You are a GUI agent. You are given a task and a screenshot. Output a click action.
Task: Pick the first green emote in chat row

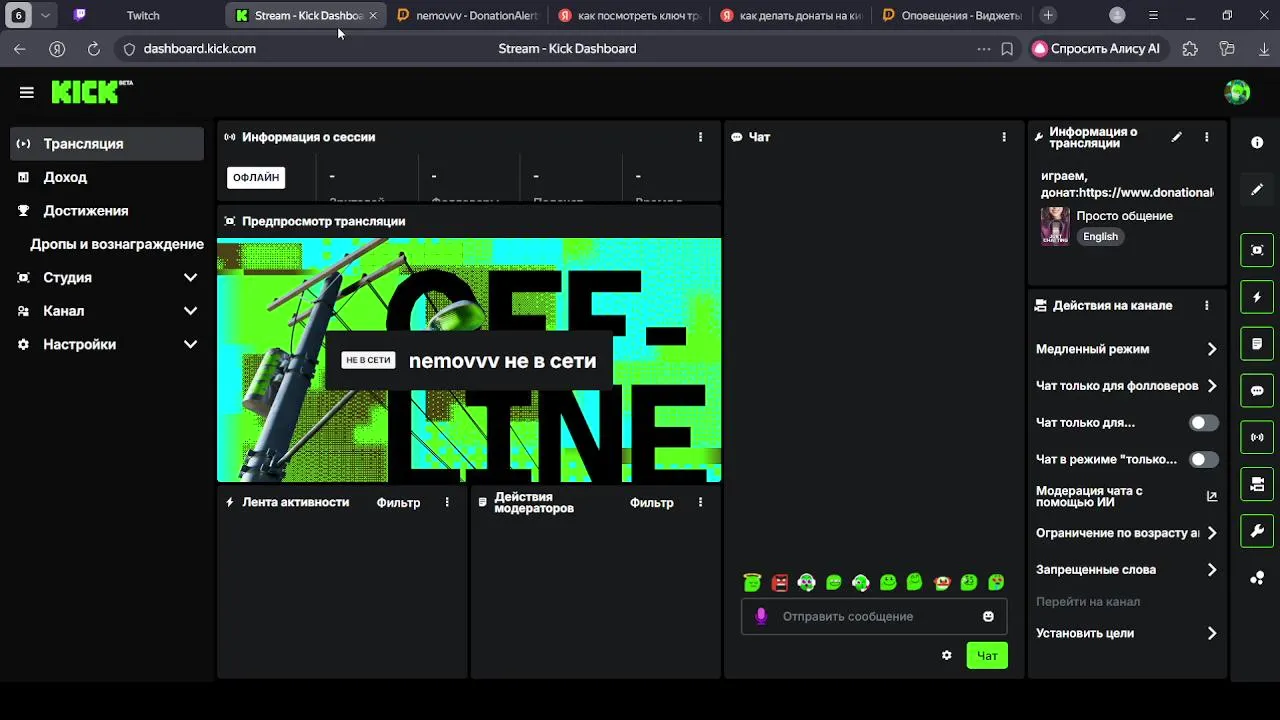[x=753, y=582]
